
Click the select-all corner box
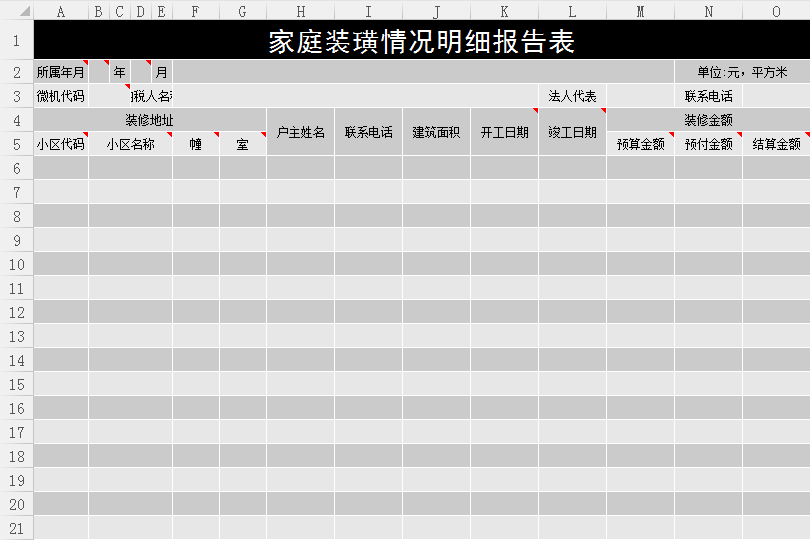[x=16, y=12]
